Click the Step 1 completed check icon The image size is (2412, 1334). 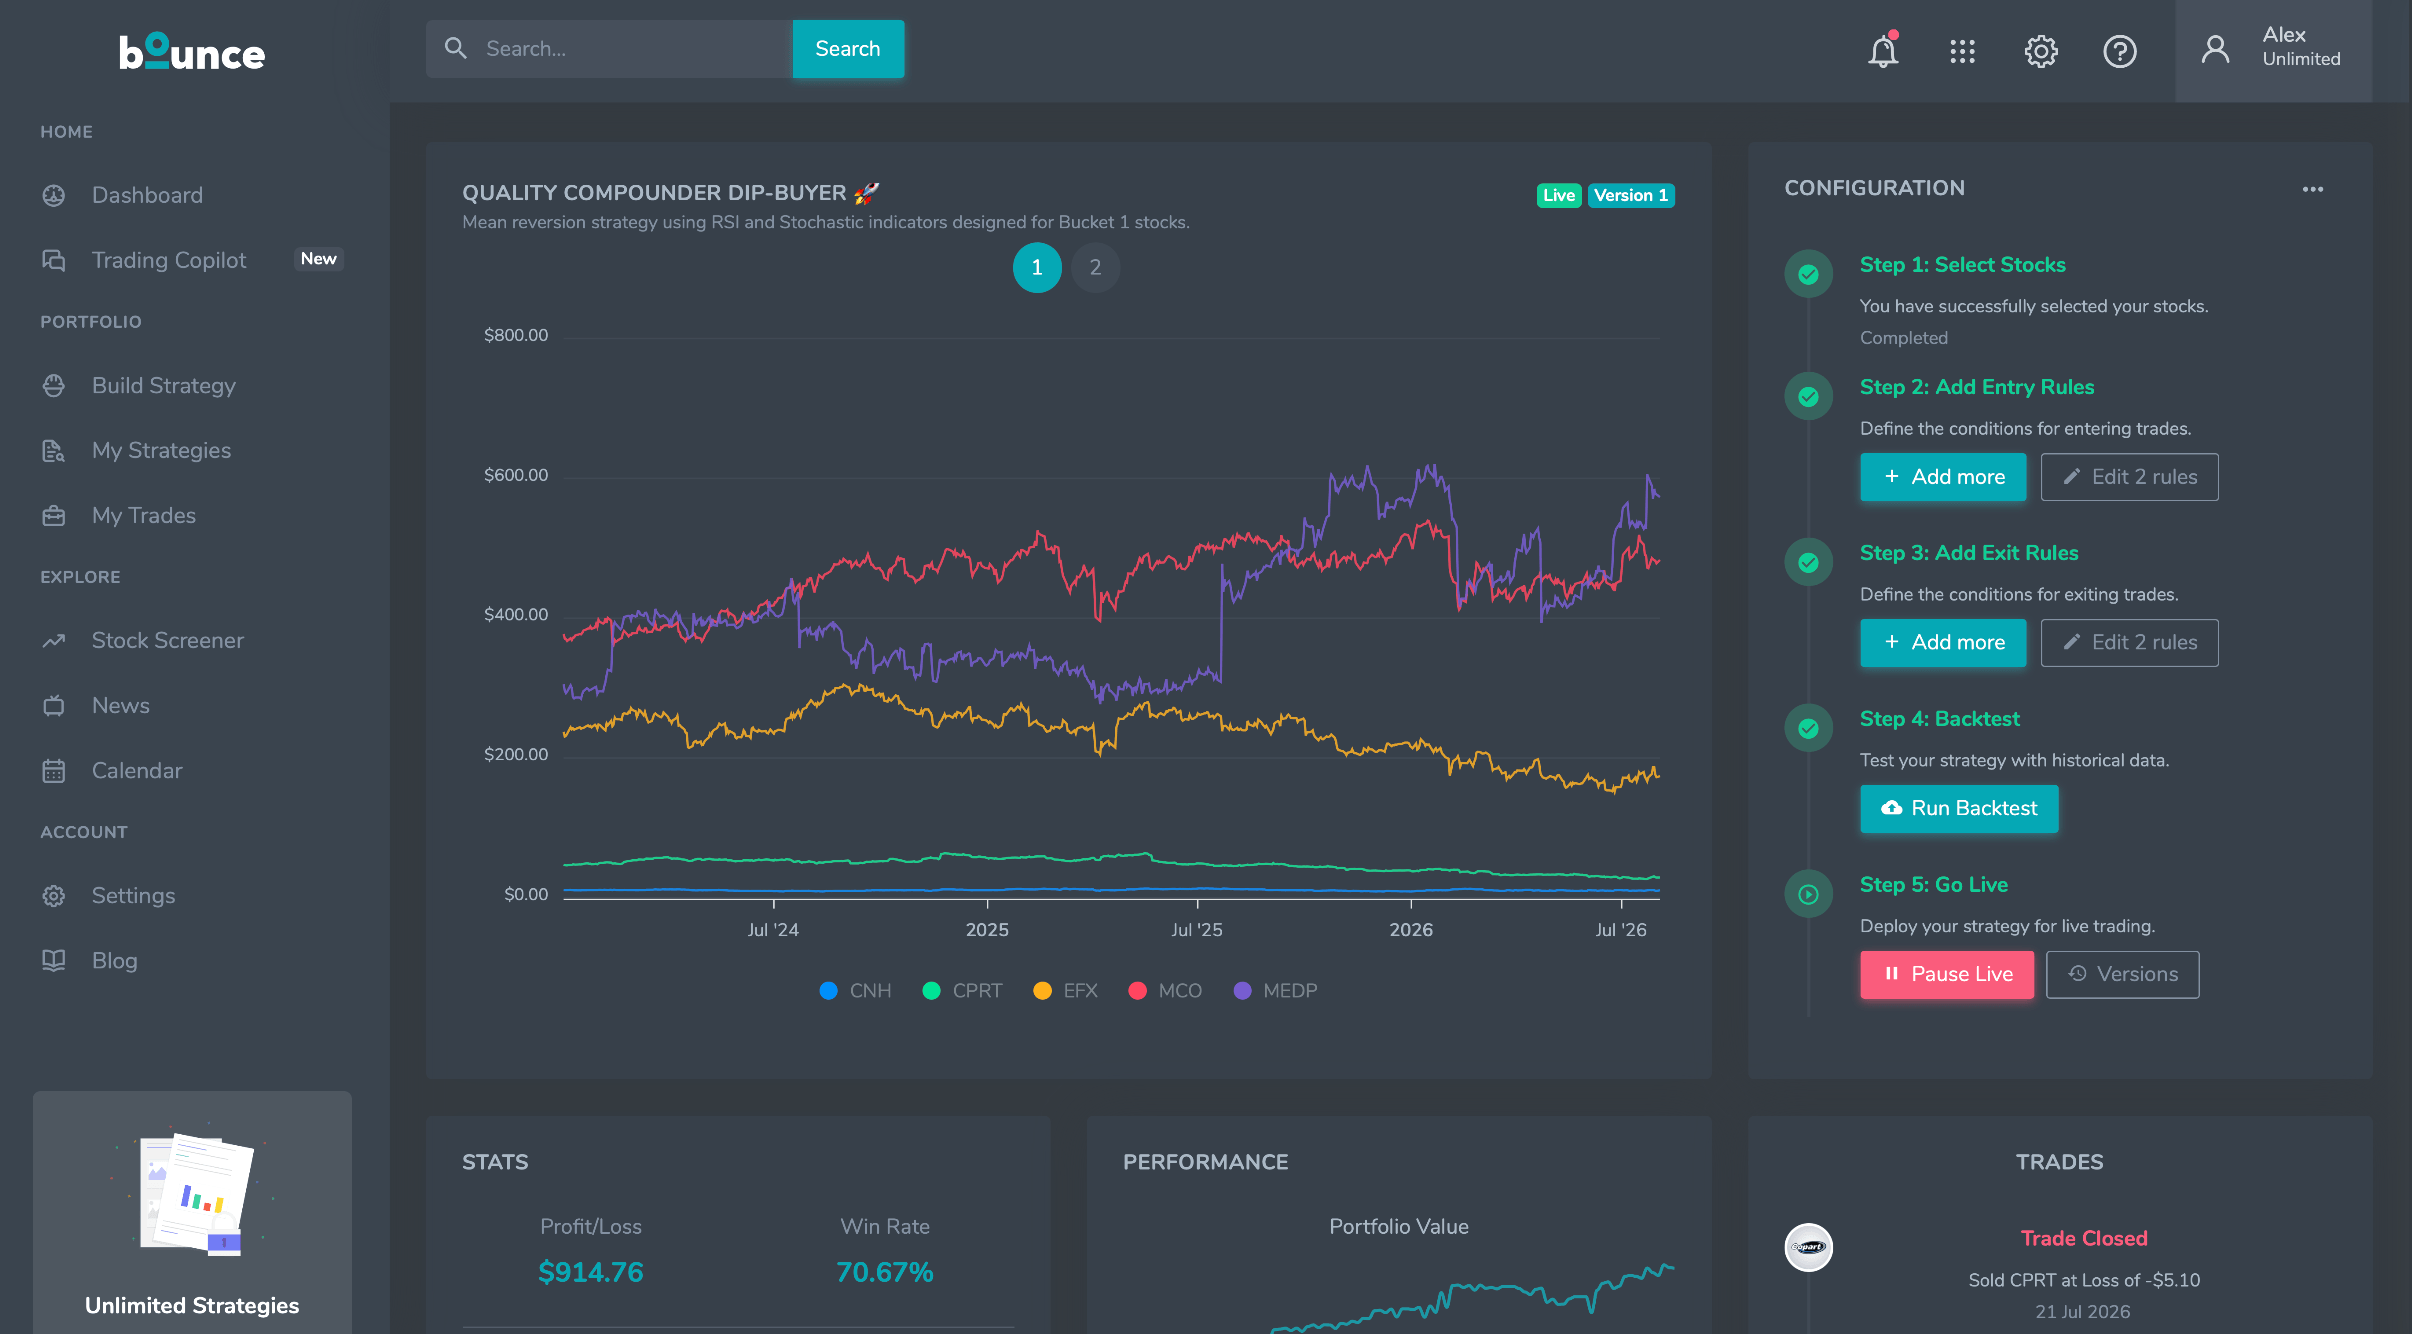pos(1808,274)
